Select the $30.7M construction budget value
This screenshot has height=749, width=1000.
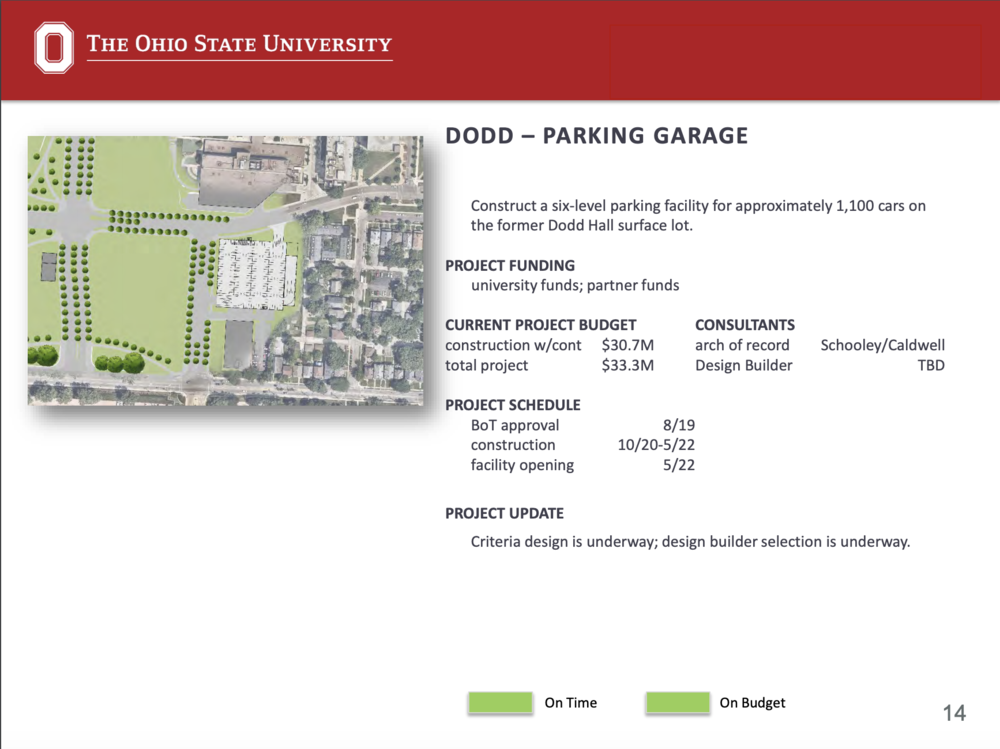pyautogui.click(x=628, y=345)
